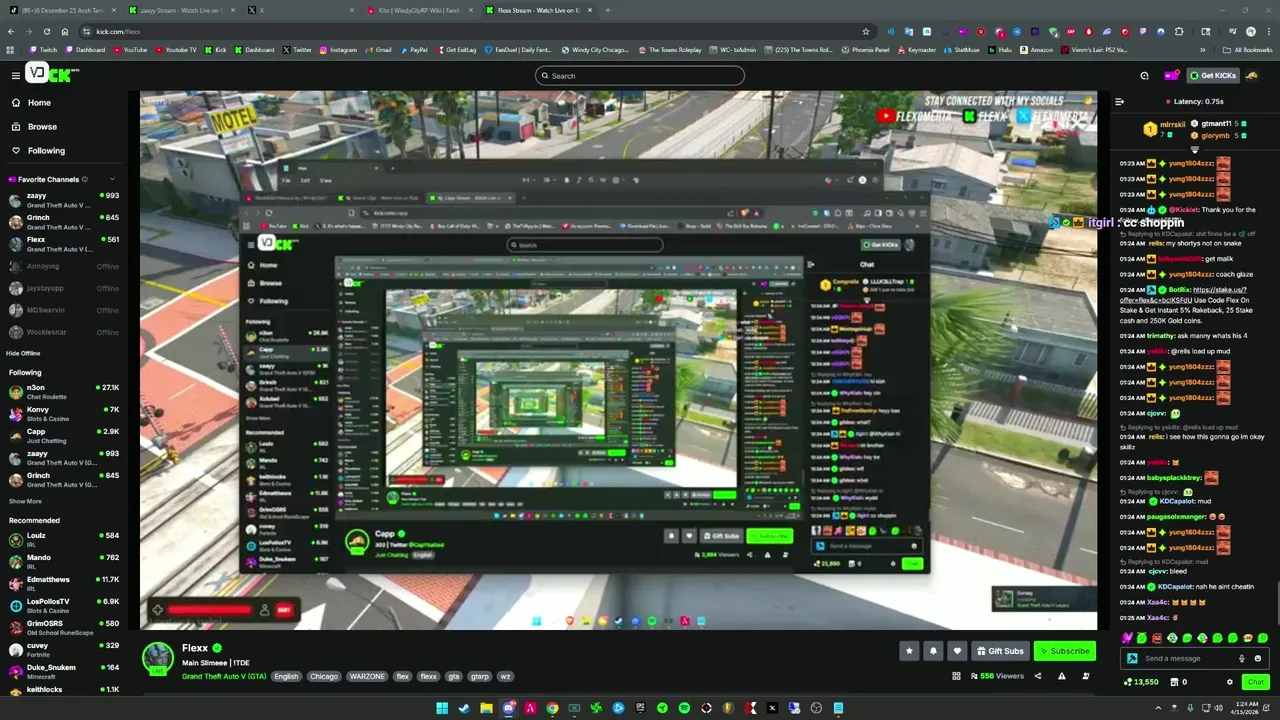Expand Show More under Following list
Viewport: 1280px width, 720px height.
(25, 501)
